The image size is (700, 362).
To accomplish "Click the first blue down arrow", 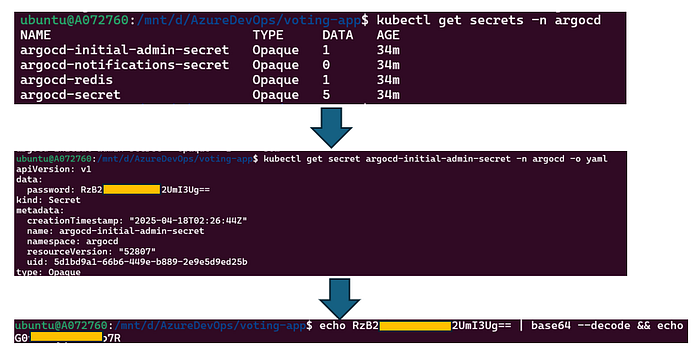I will click(x=331, y=127).
